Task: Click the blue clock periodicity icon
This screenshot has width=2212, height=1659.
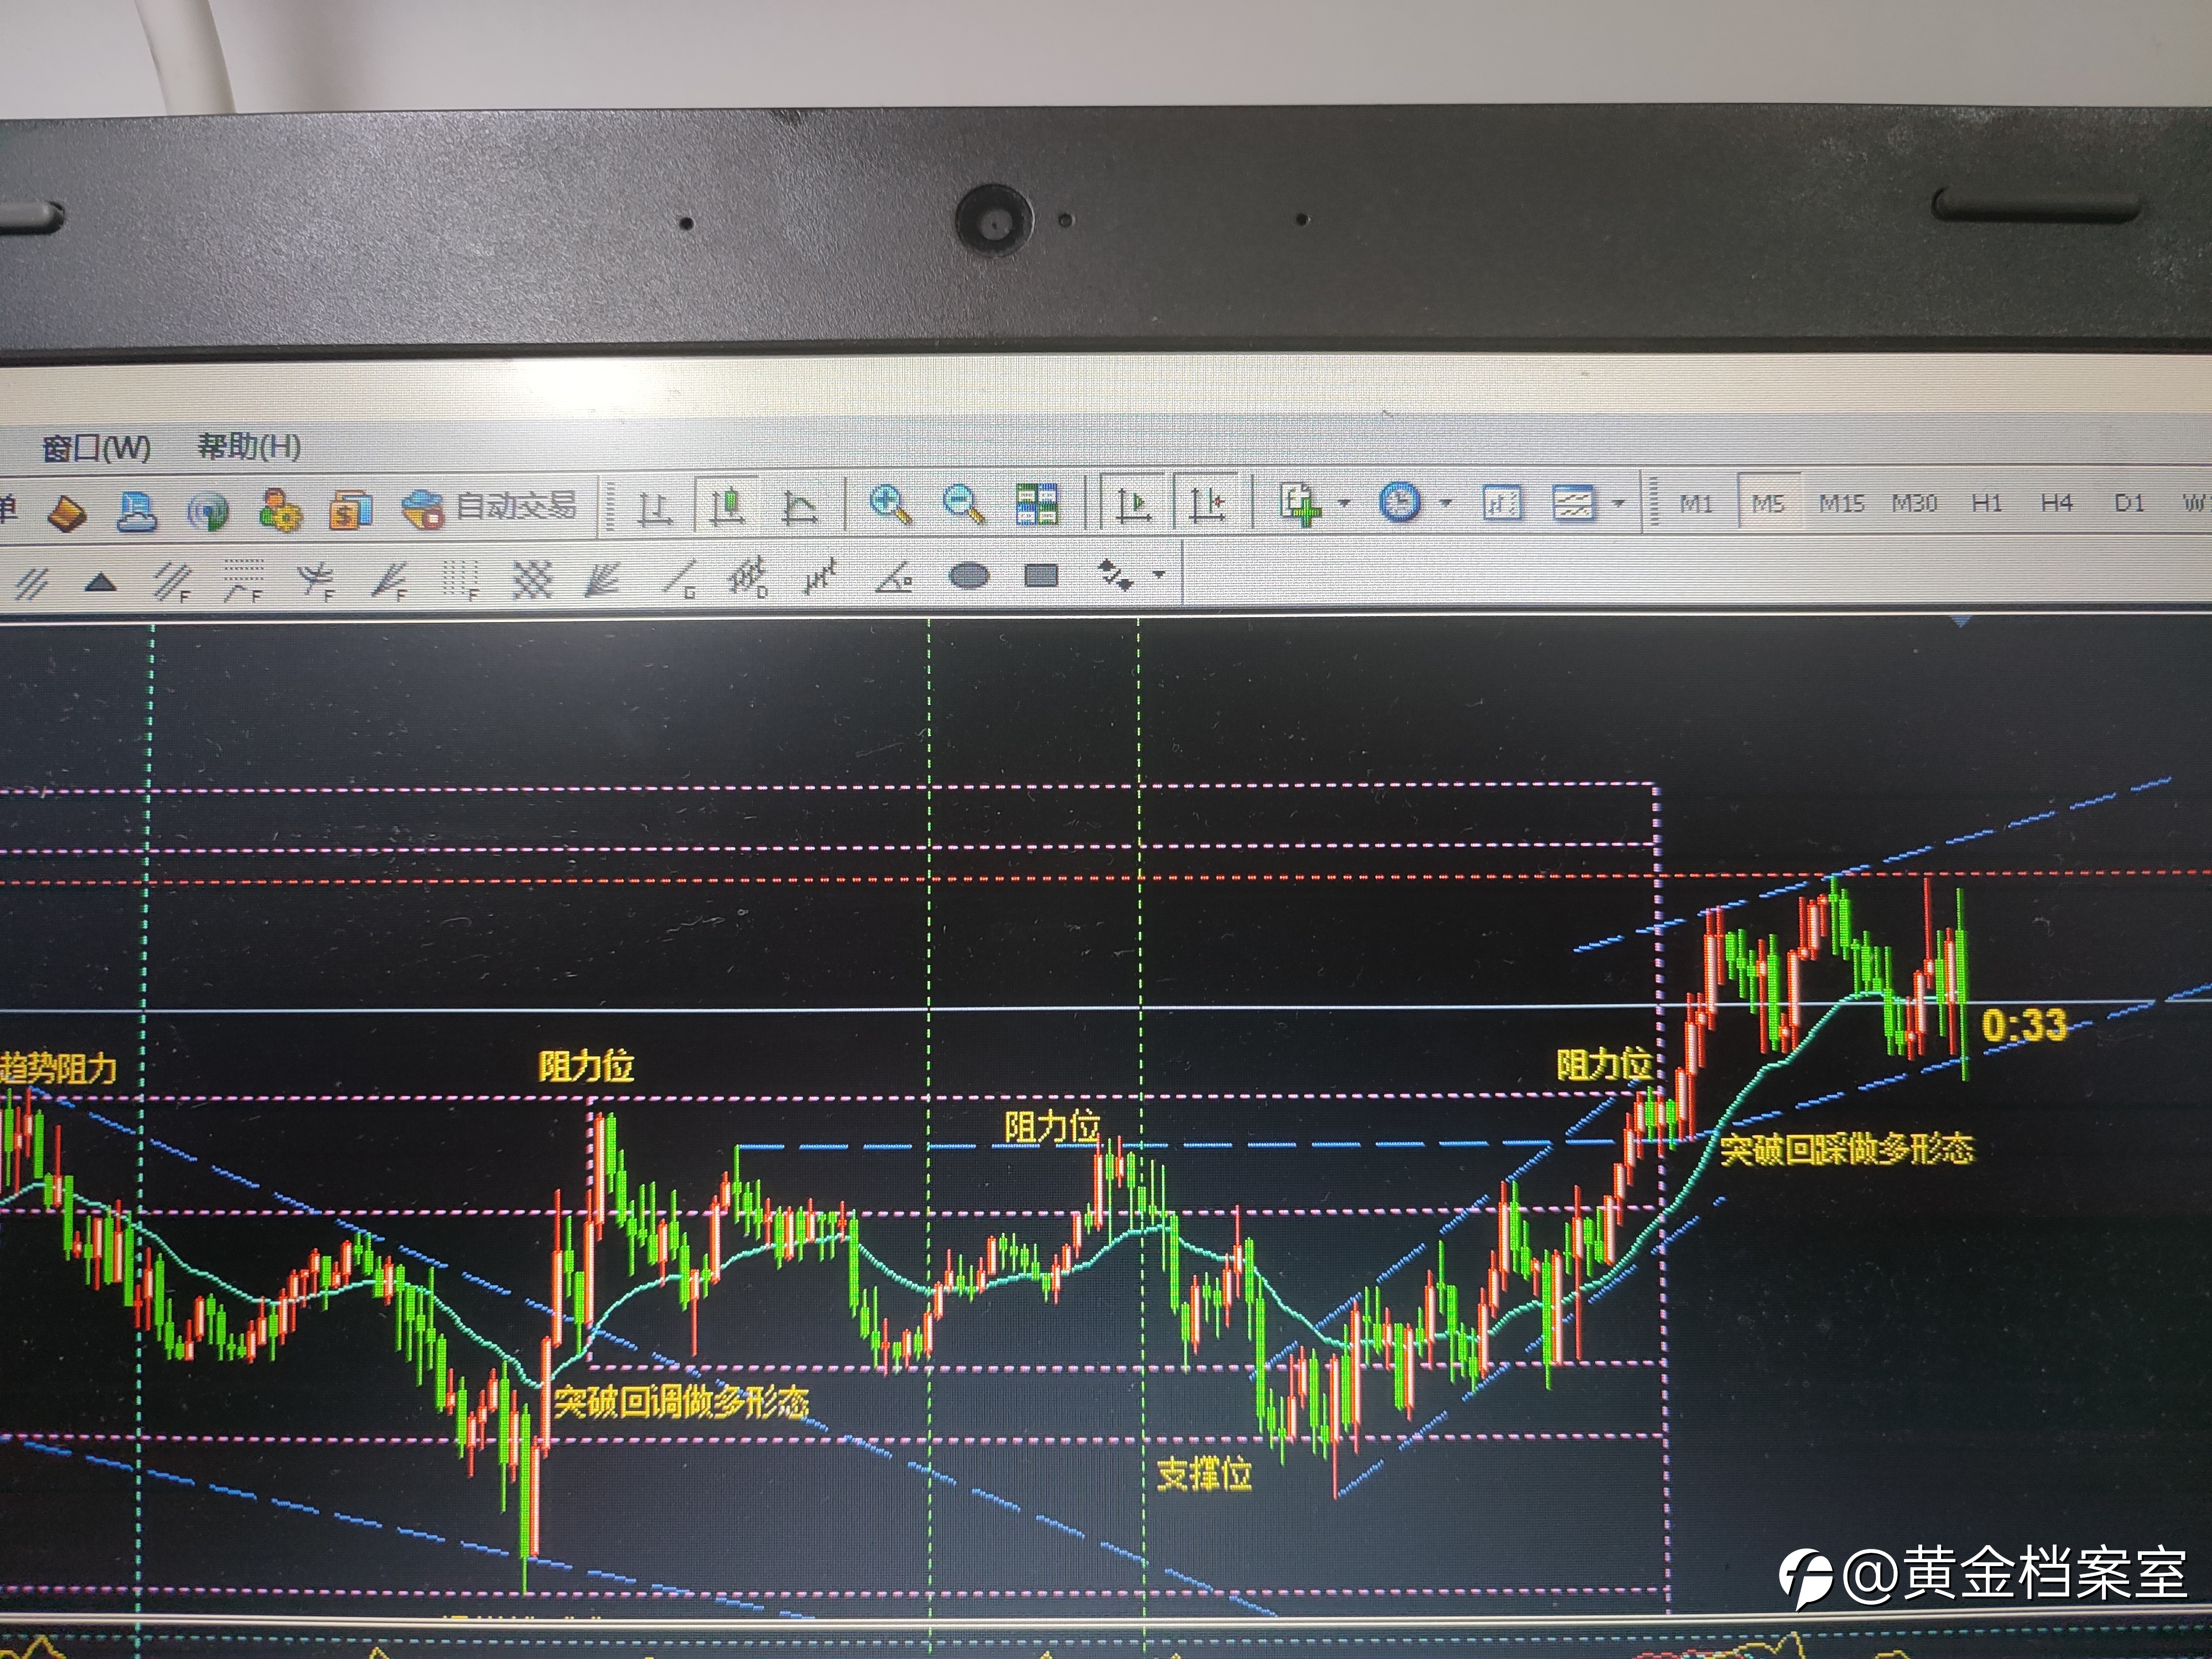Action: click(x=1399, y=502)
